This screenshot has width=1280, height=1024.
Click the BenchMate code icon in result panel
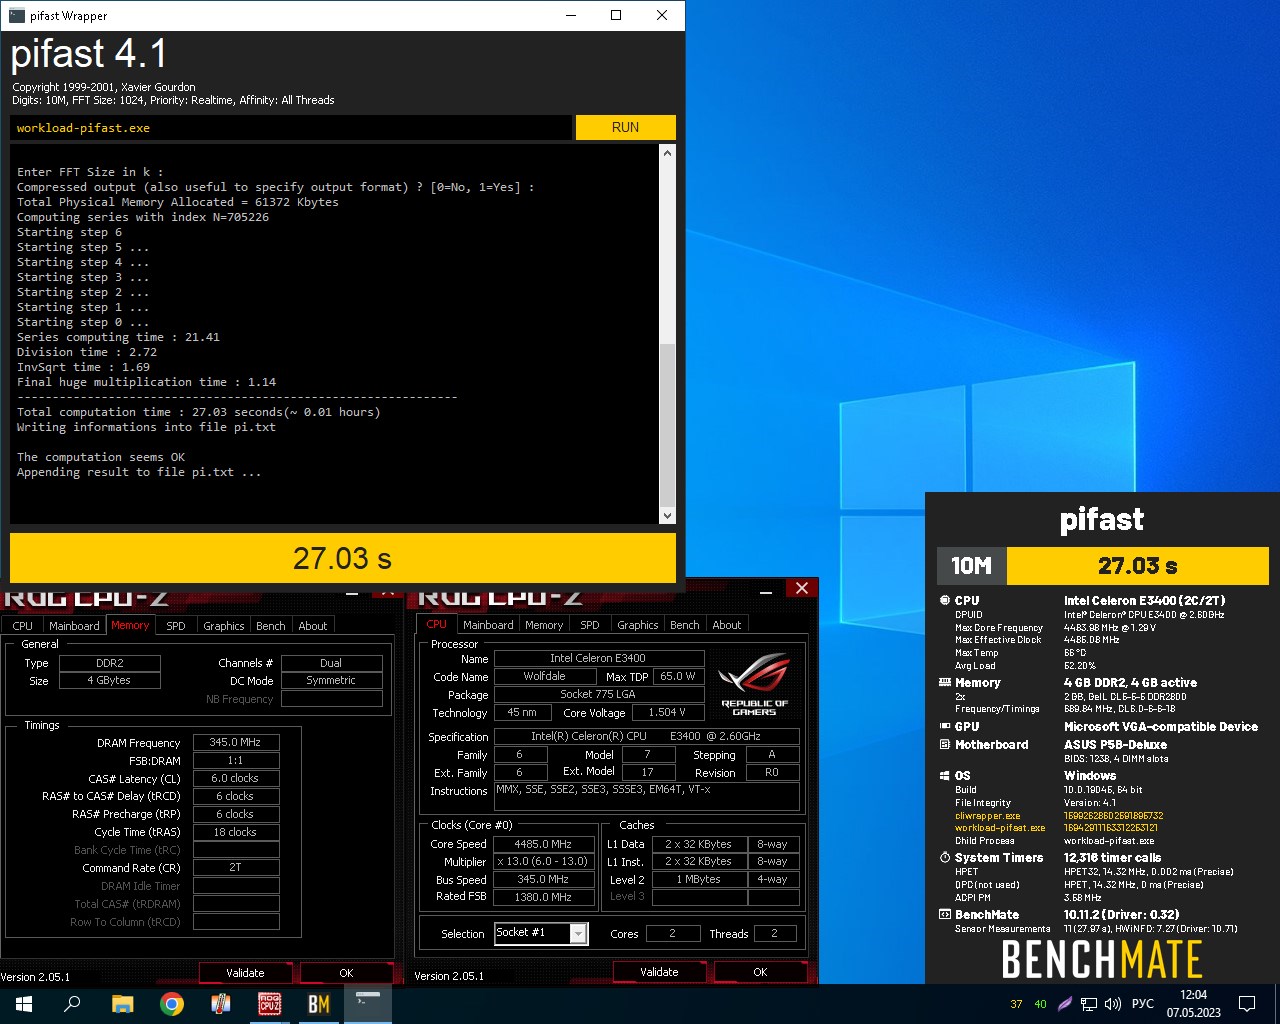pyautogui.click(x=945, y=915)
